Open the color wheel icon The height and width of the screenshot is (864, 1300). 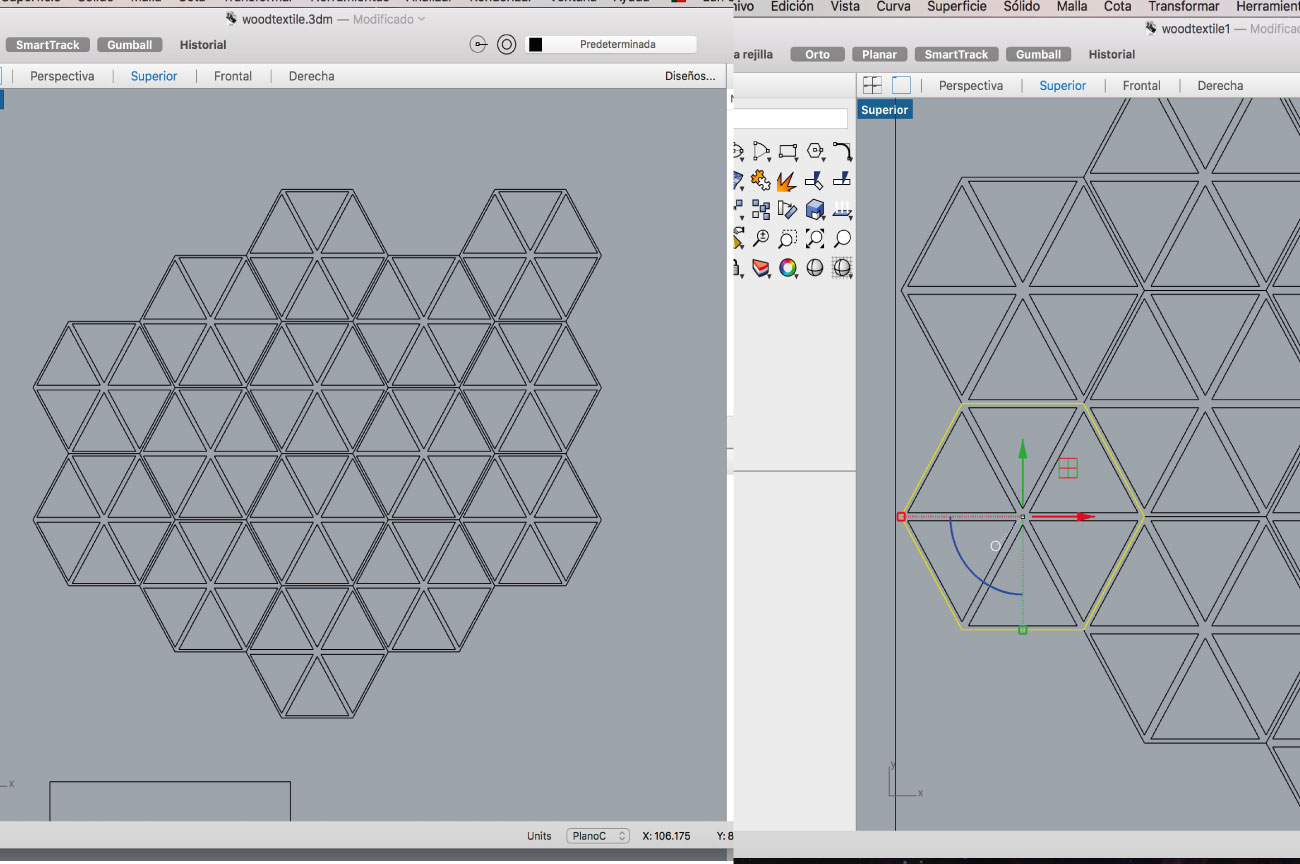pyautogui.click(x=788, y=268)
